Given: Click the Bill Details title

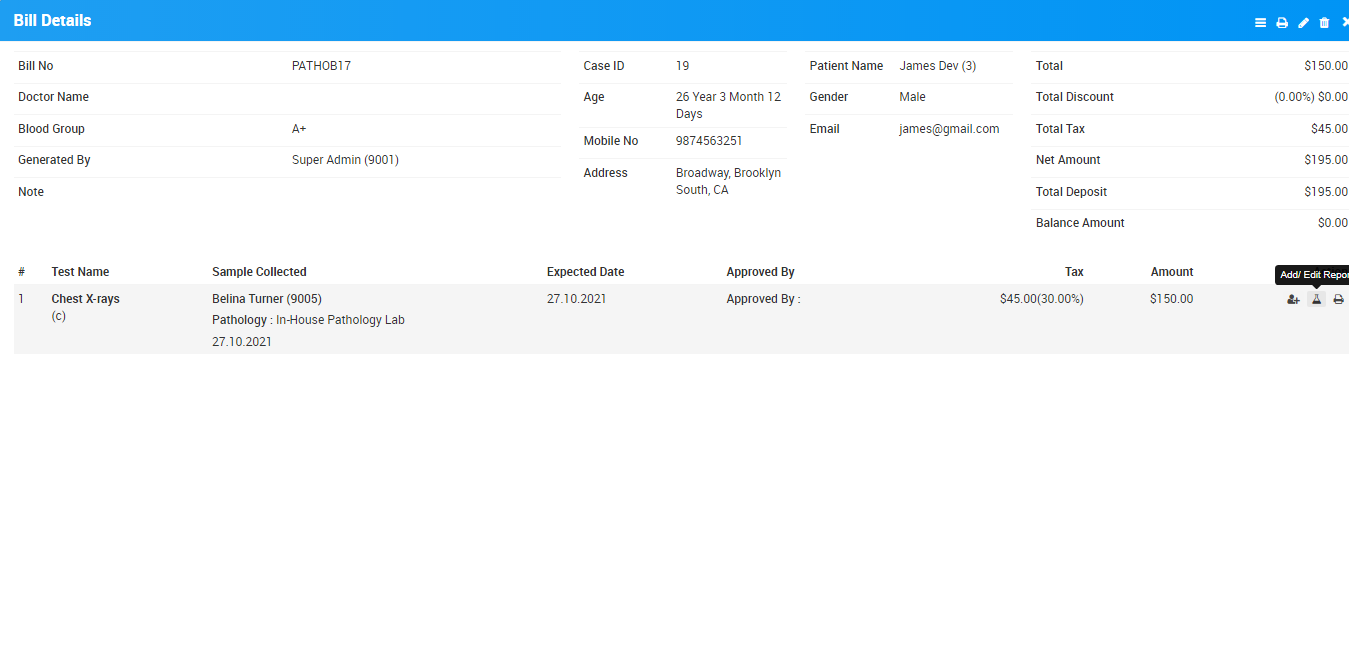Looking at the screenshot, I should click(x=52, y=21).
